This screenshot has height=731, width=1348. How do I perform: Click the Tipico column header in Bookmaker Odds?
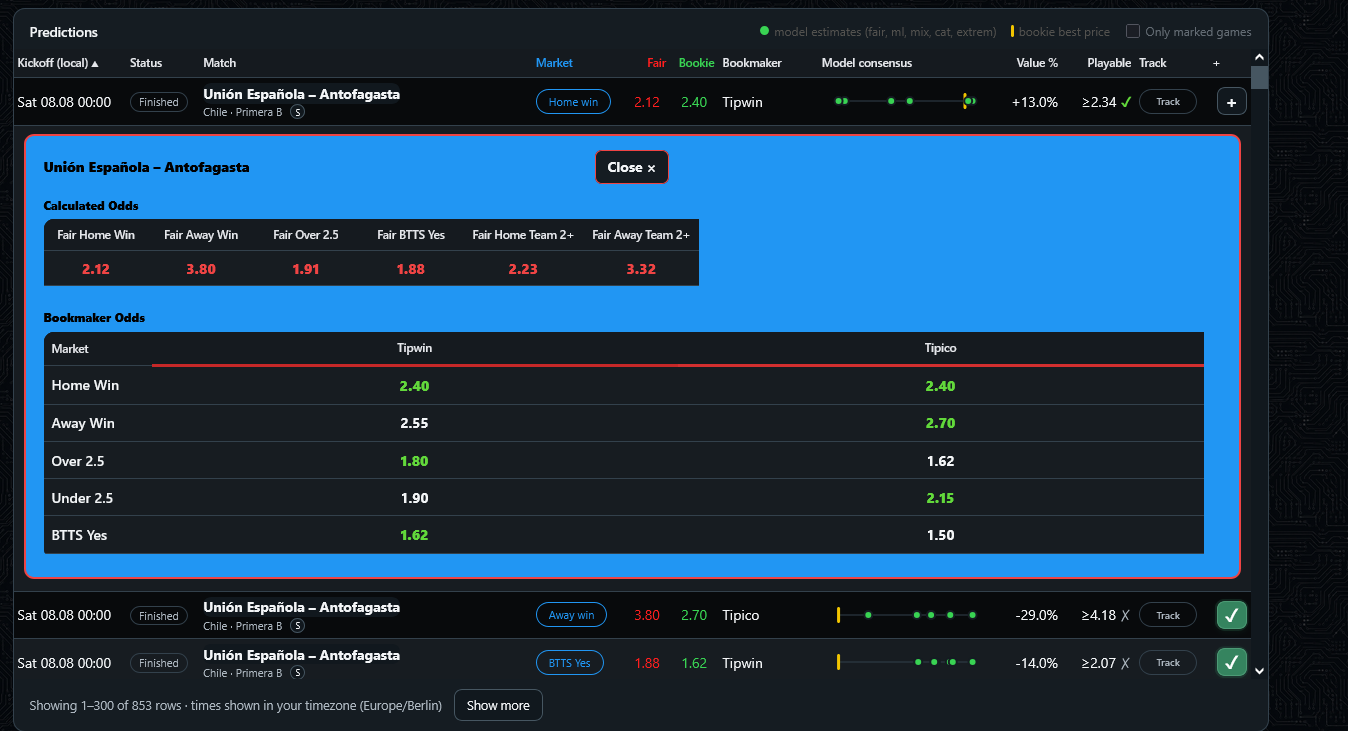(941, 348)
